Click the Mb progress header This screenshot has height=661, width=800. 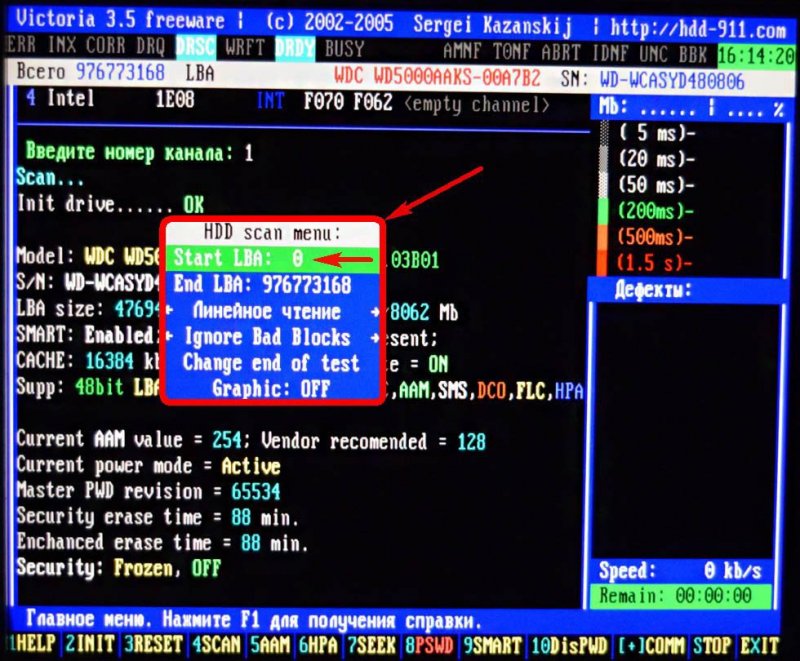tap(691, 109)
